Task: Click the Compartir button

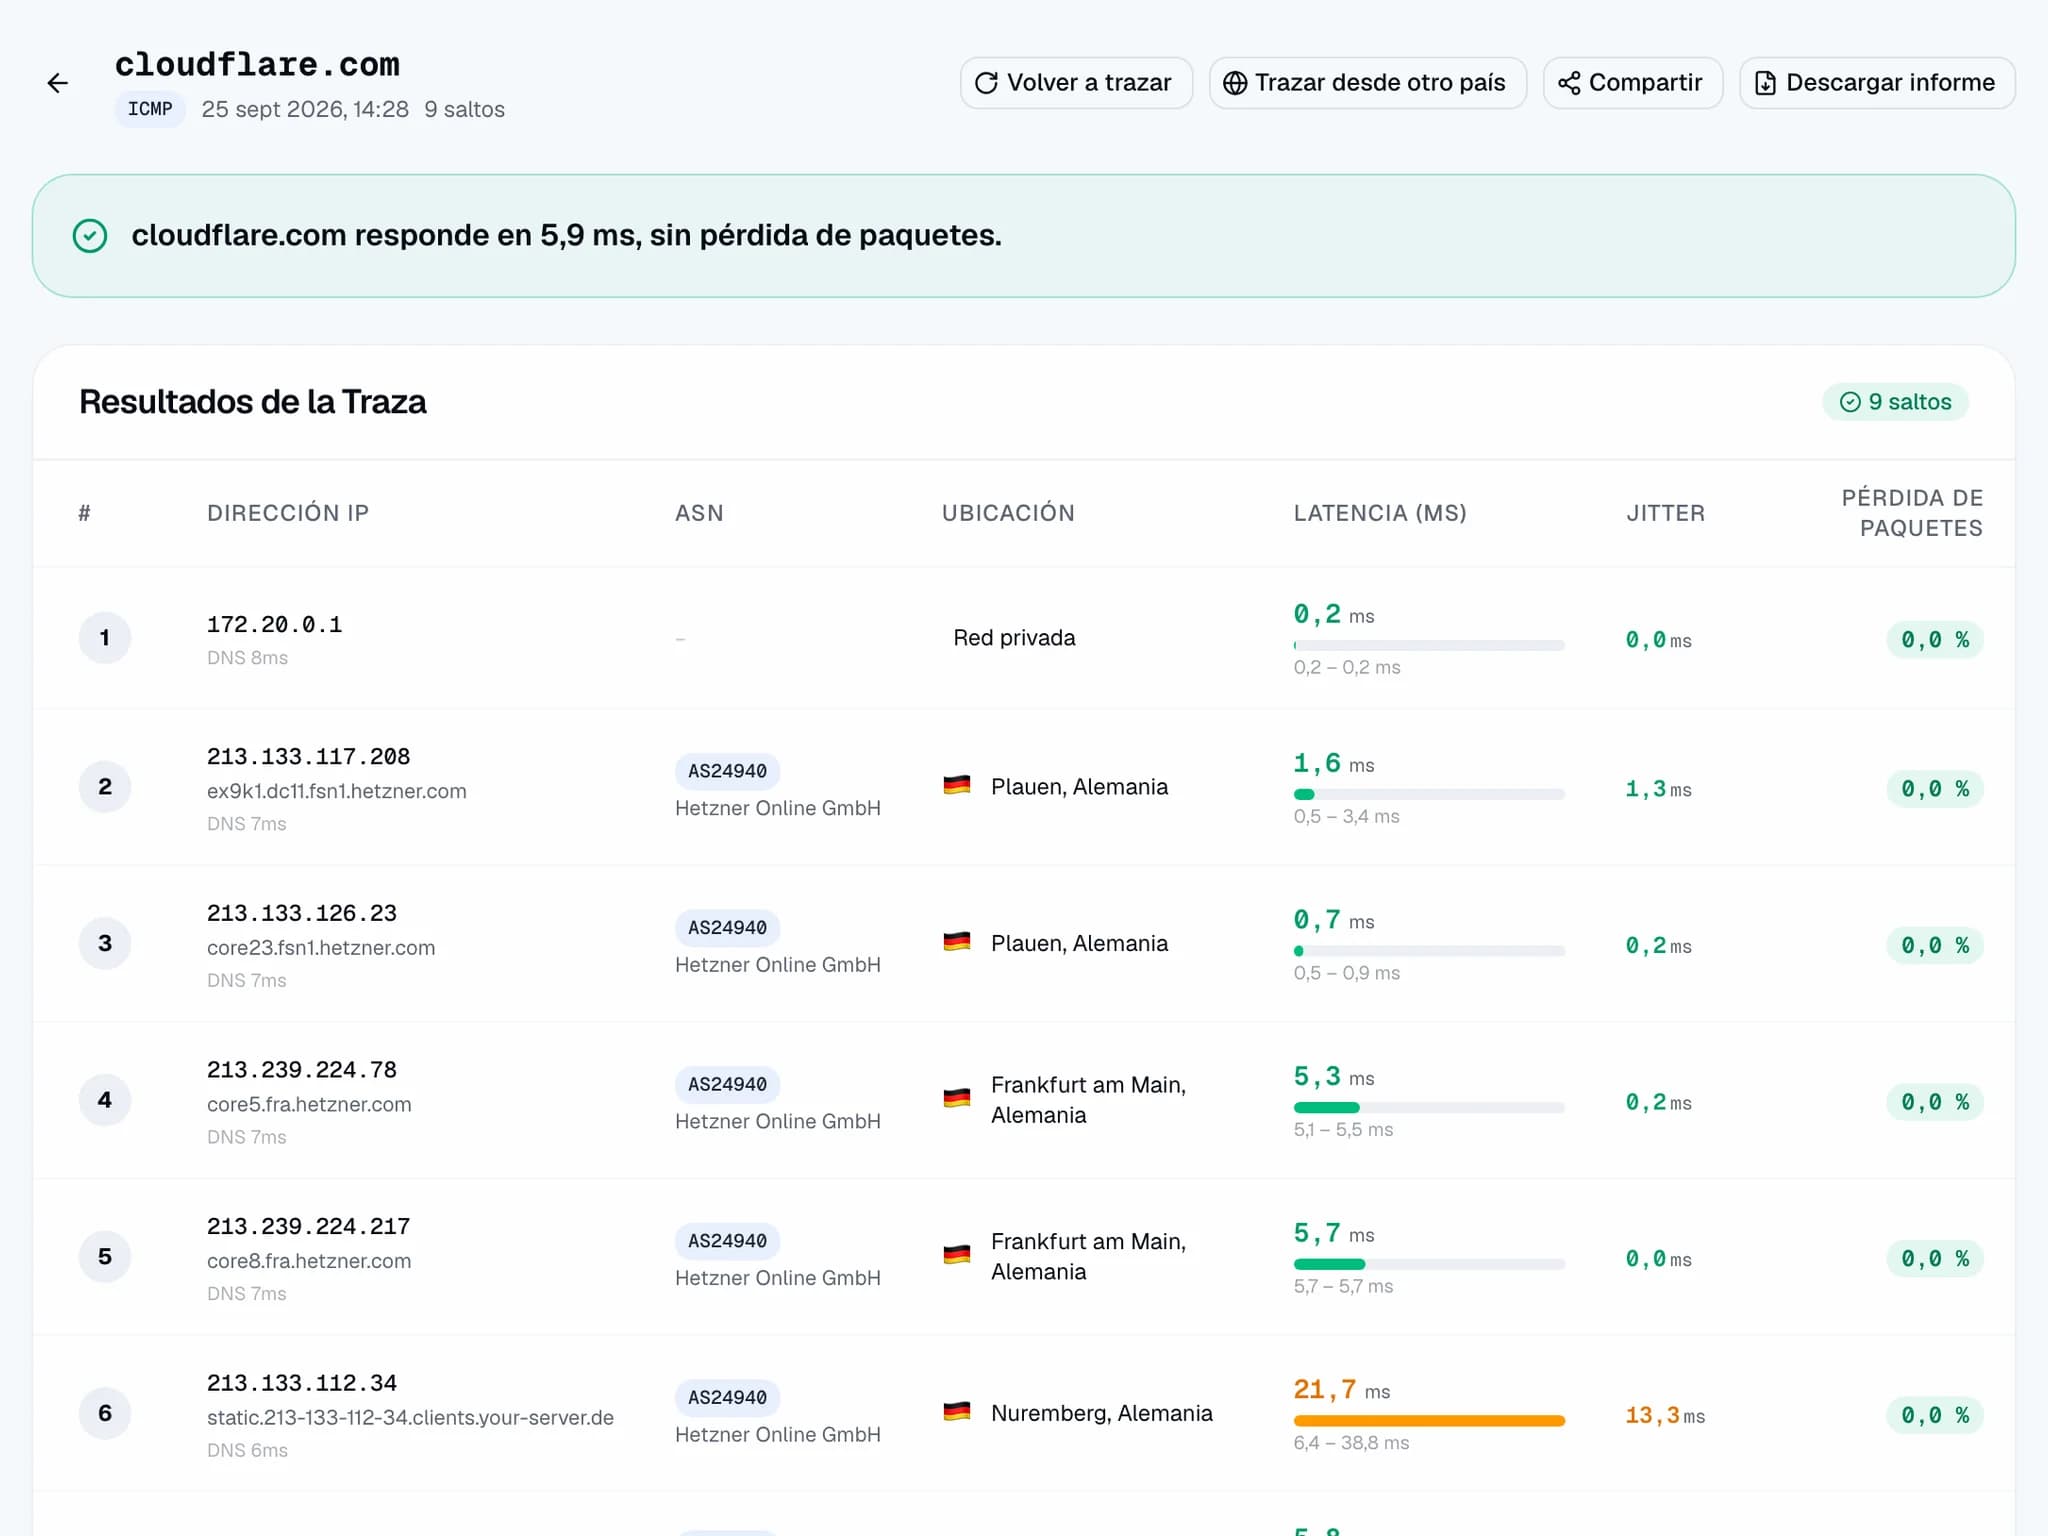Action: [1632, 83]
